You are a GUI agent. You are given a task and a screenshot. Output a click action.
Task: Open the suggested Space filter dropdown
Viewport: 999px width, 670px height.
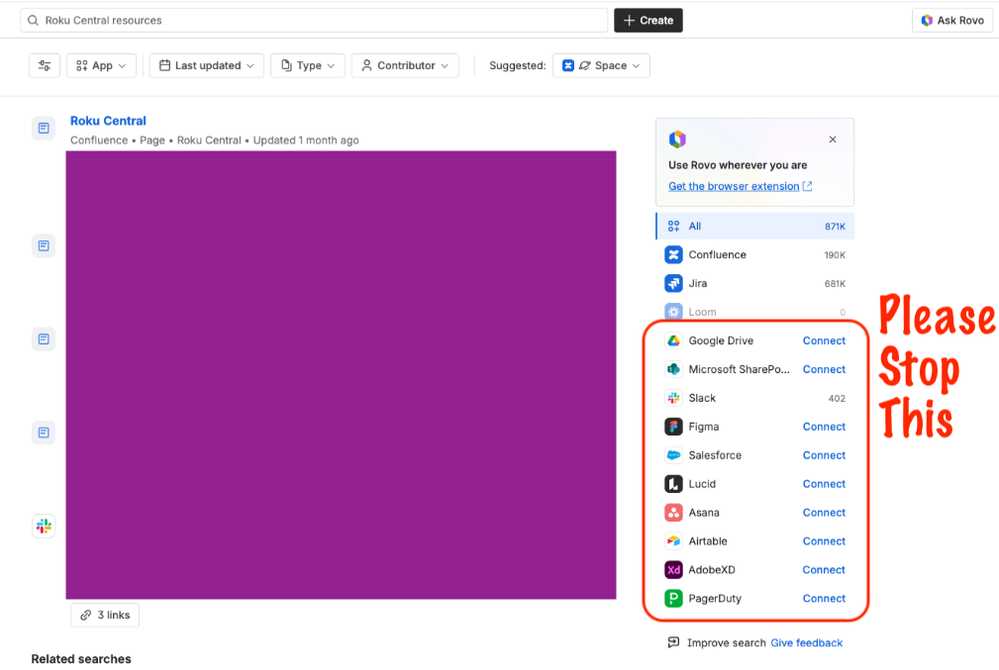click(601, 66)
